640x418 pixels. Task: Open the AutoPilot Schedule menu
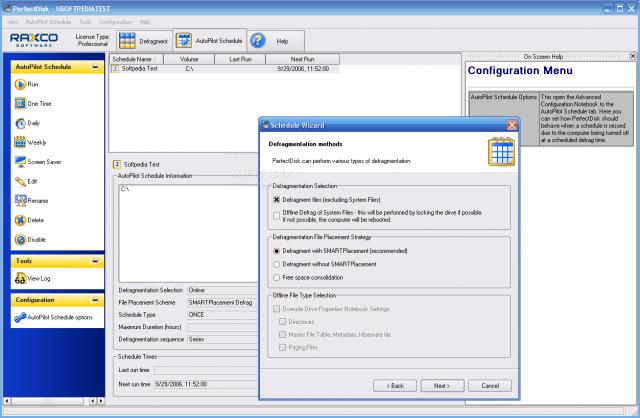48,22
